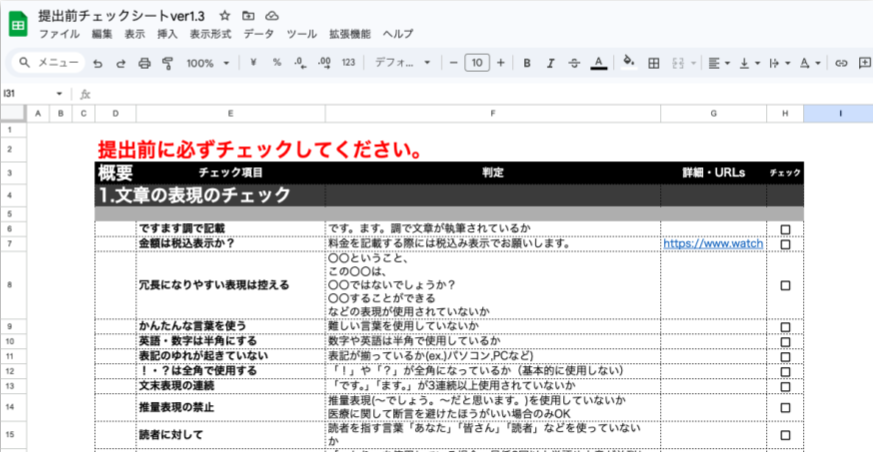Open the データ menu

pyautogui.click(x=259, y=34)
